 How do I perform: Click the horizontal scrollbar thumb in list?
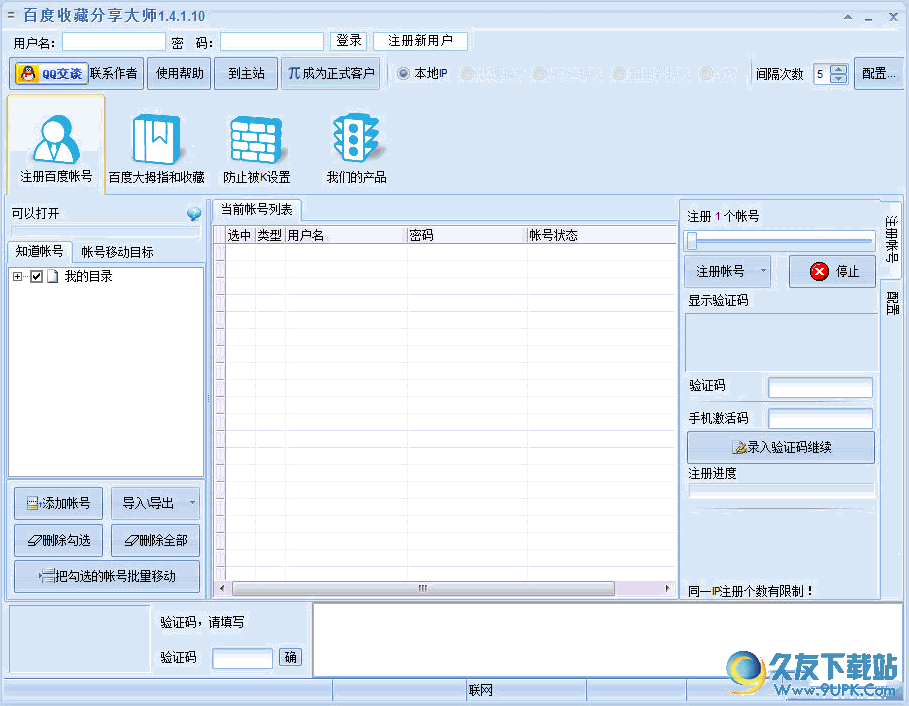[x=423, y=588]
